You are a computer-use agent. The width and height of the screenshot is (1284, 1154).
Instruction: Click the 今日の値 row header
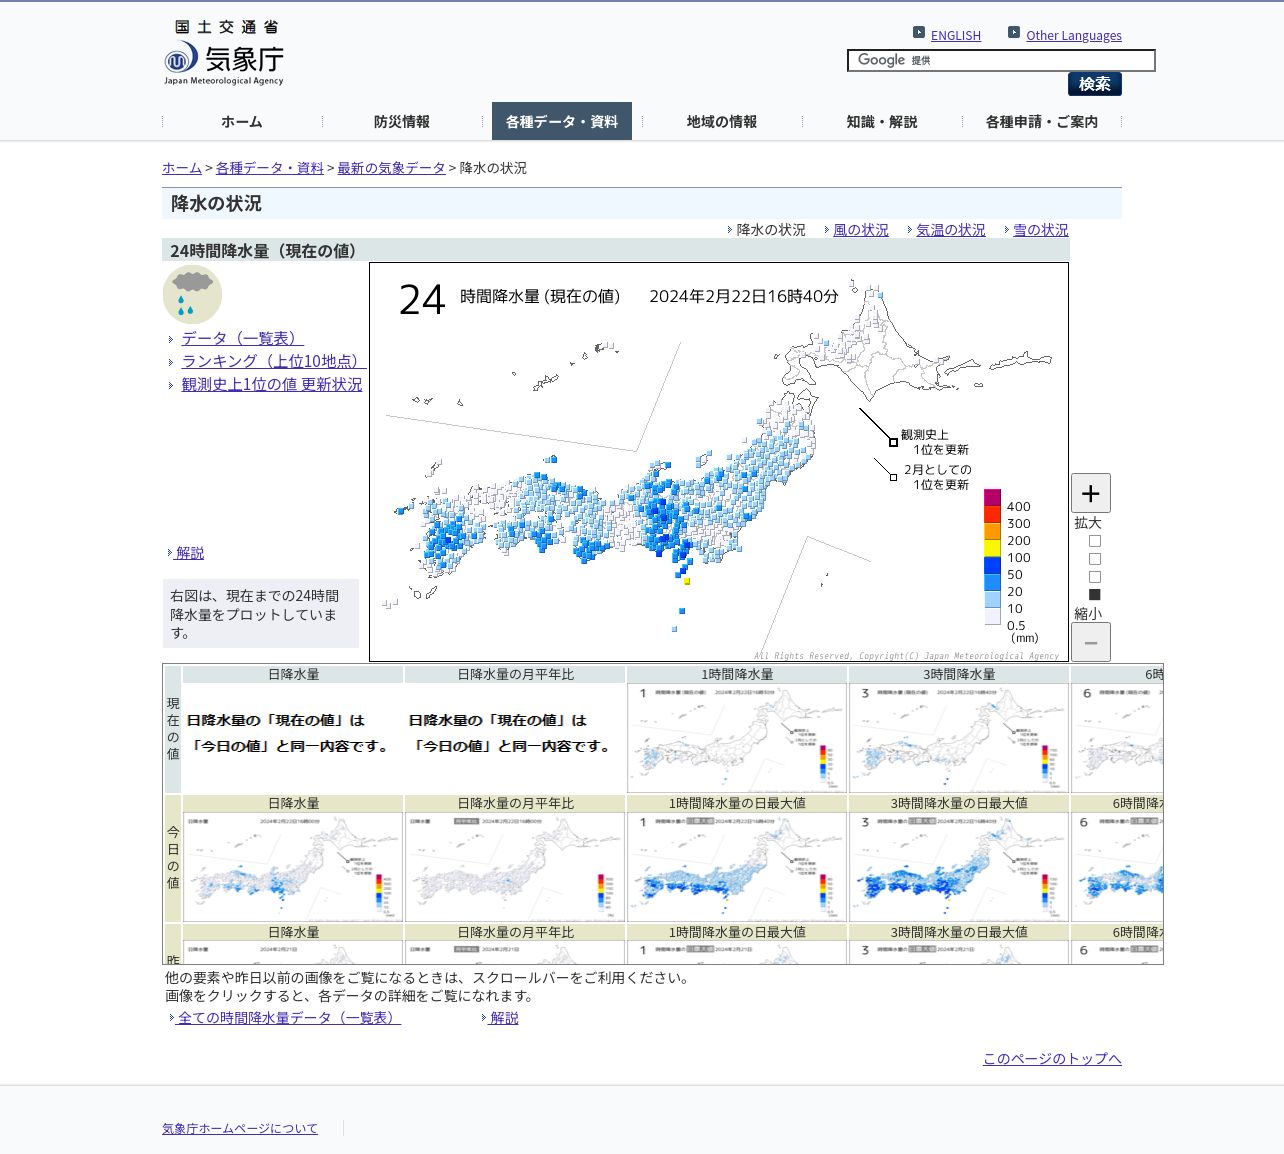(173, 858)
